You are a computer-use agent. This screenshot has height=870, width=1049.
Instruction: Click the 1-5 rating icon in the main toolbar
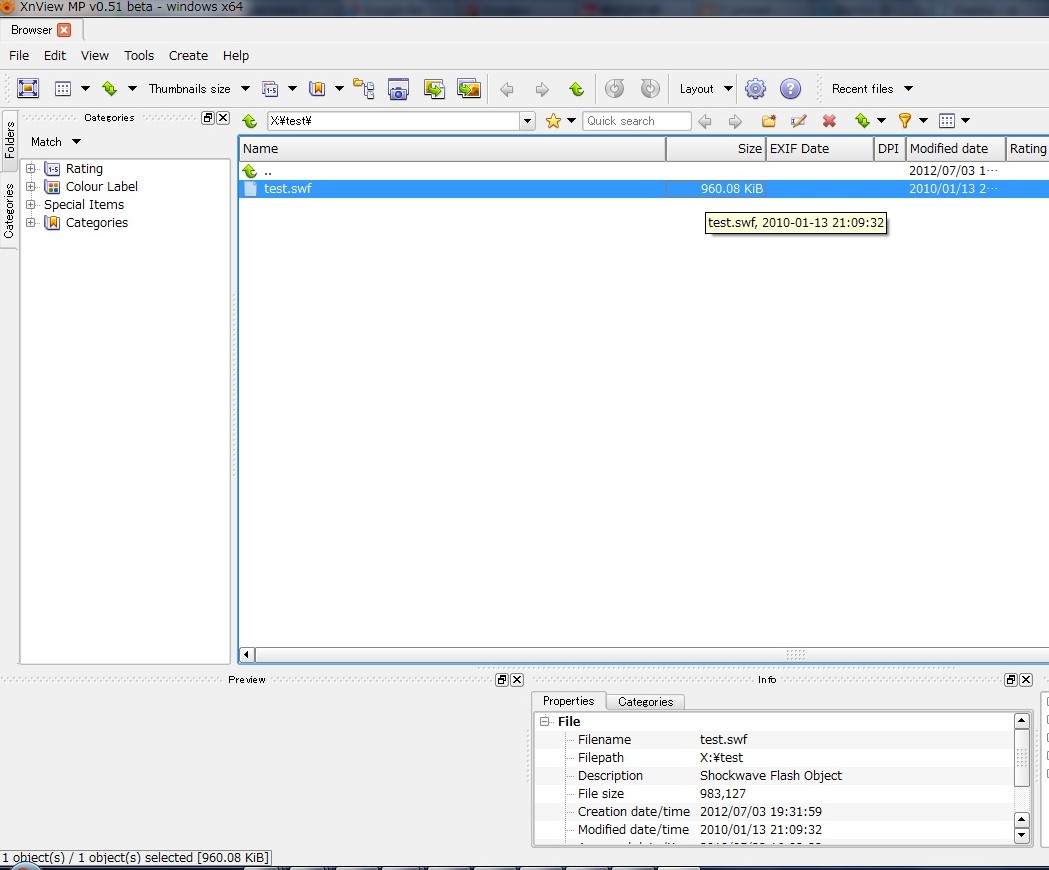tap(270, 88)
